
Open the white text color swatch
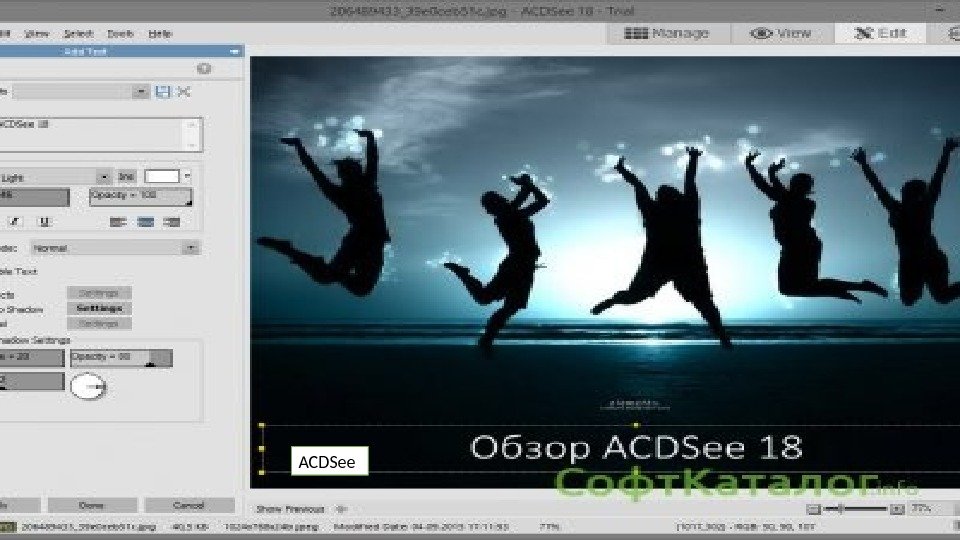pyautogui.click(x=162, y=176)
